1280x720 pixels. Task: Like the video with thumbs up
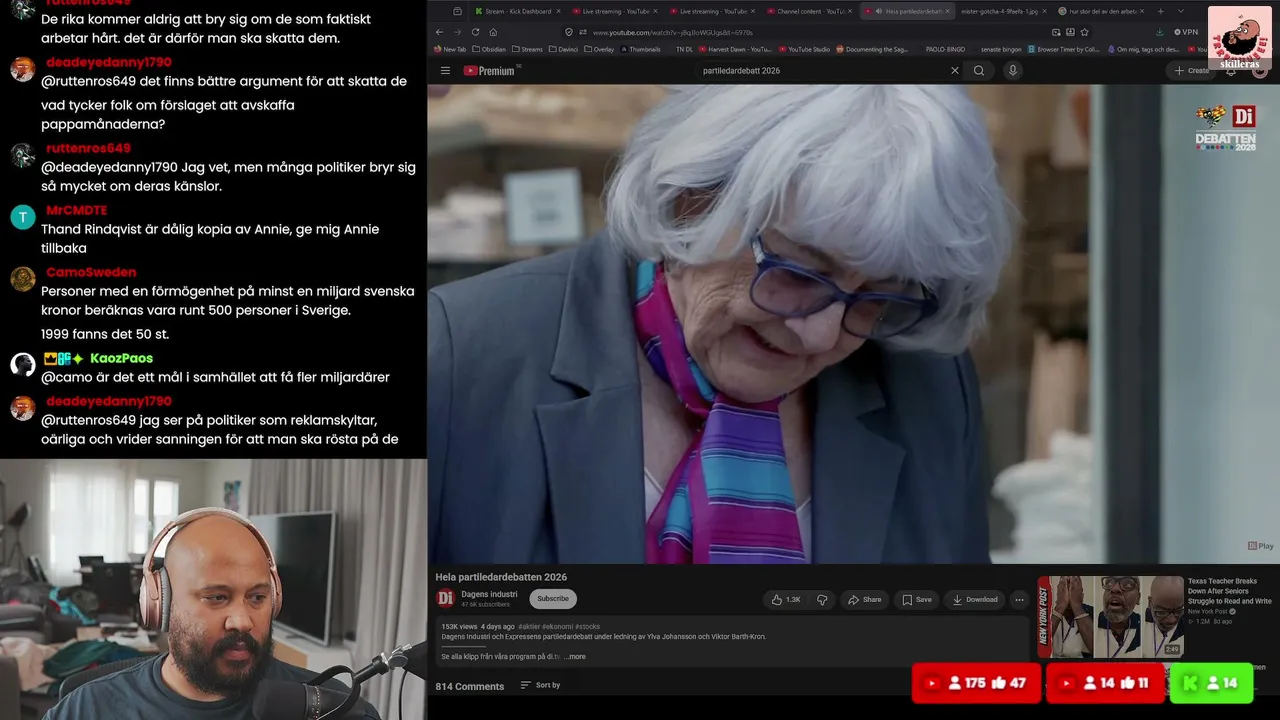point(785,600)
